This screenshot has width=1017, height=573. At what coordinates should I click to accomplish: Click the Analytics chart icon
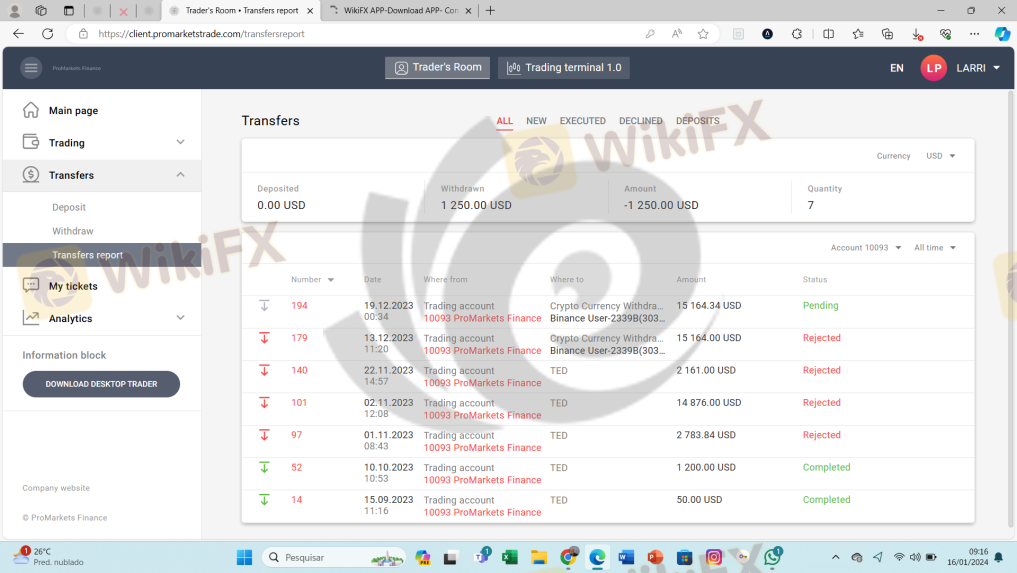(x=30, y=317)
